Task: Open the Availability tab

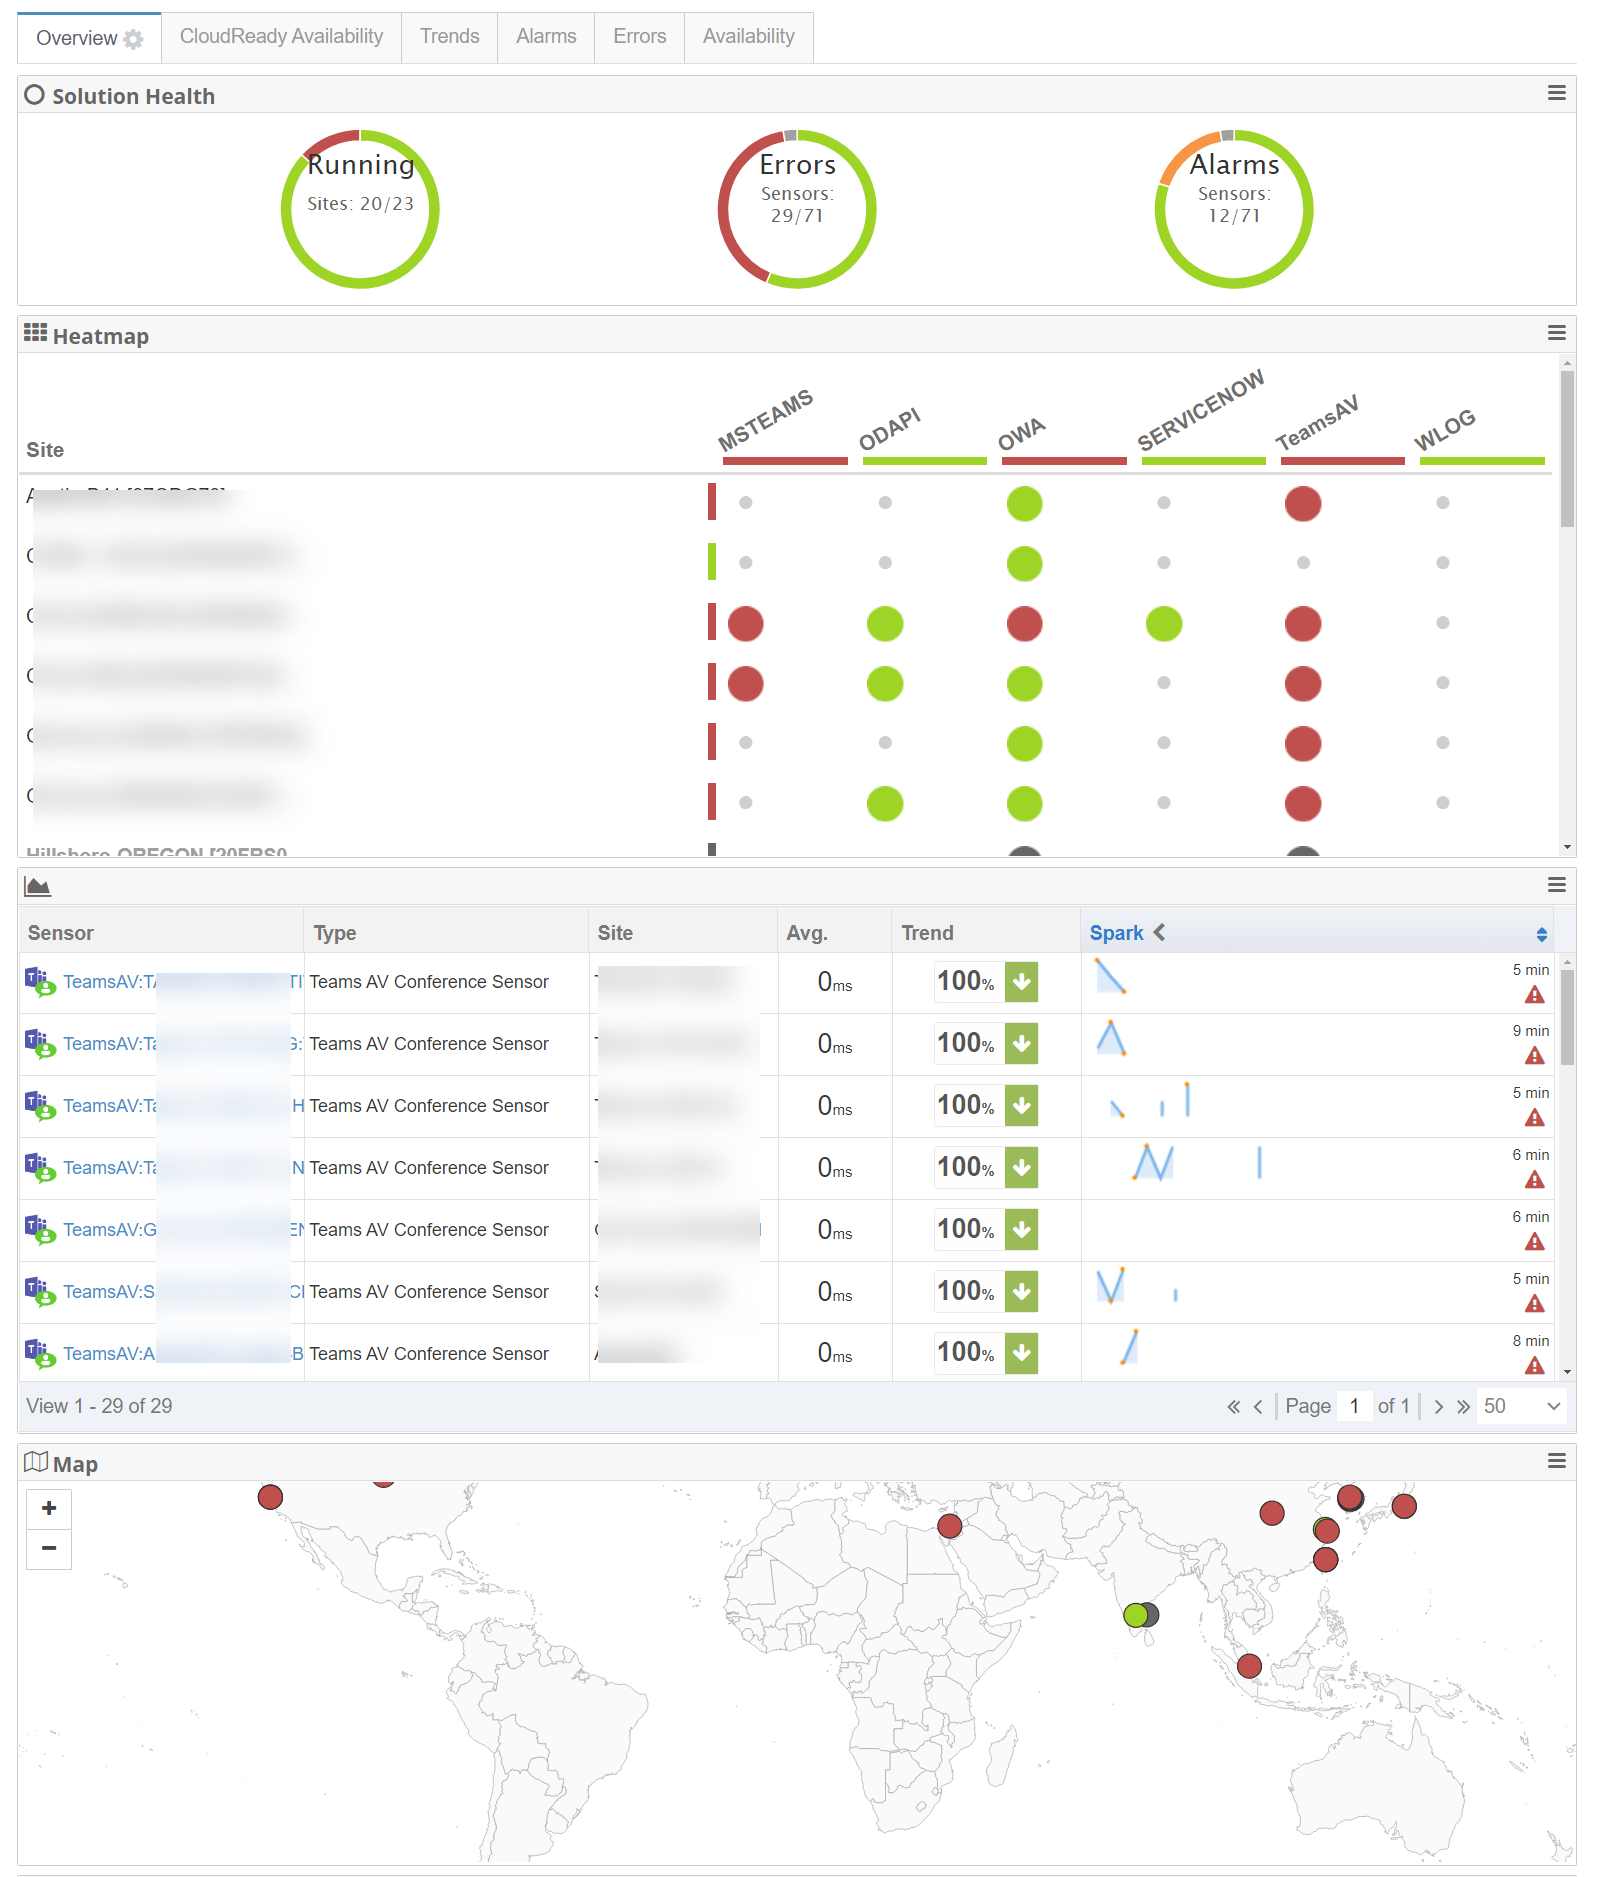Action: click(748, 37)
